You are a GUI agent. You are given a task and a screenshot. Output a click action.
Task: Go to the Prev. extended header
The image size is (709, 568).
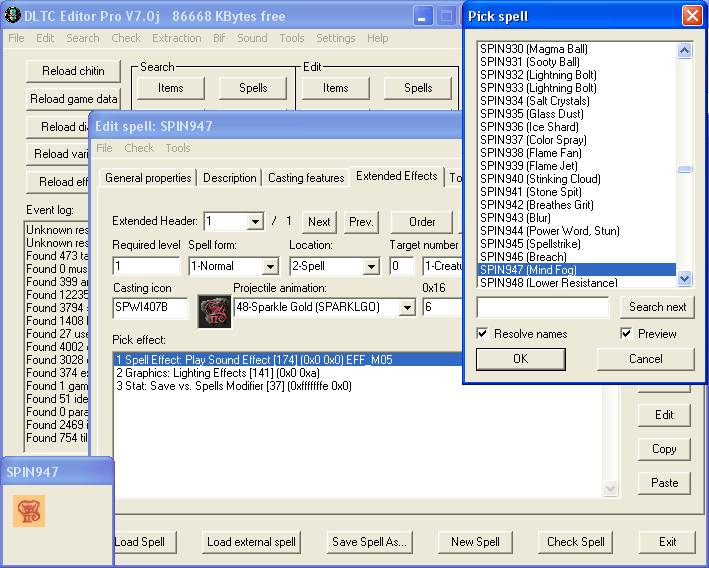tap(361, 222)
